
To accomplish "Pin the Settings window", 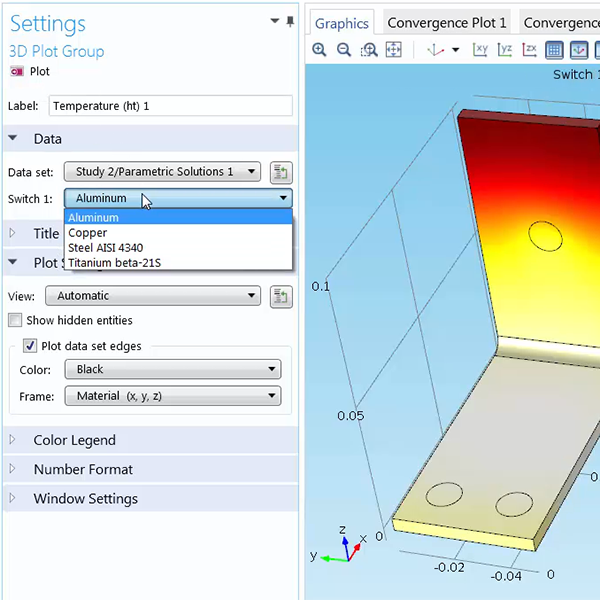I will click(x=290, y=20).
